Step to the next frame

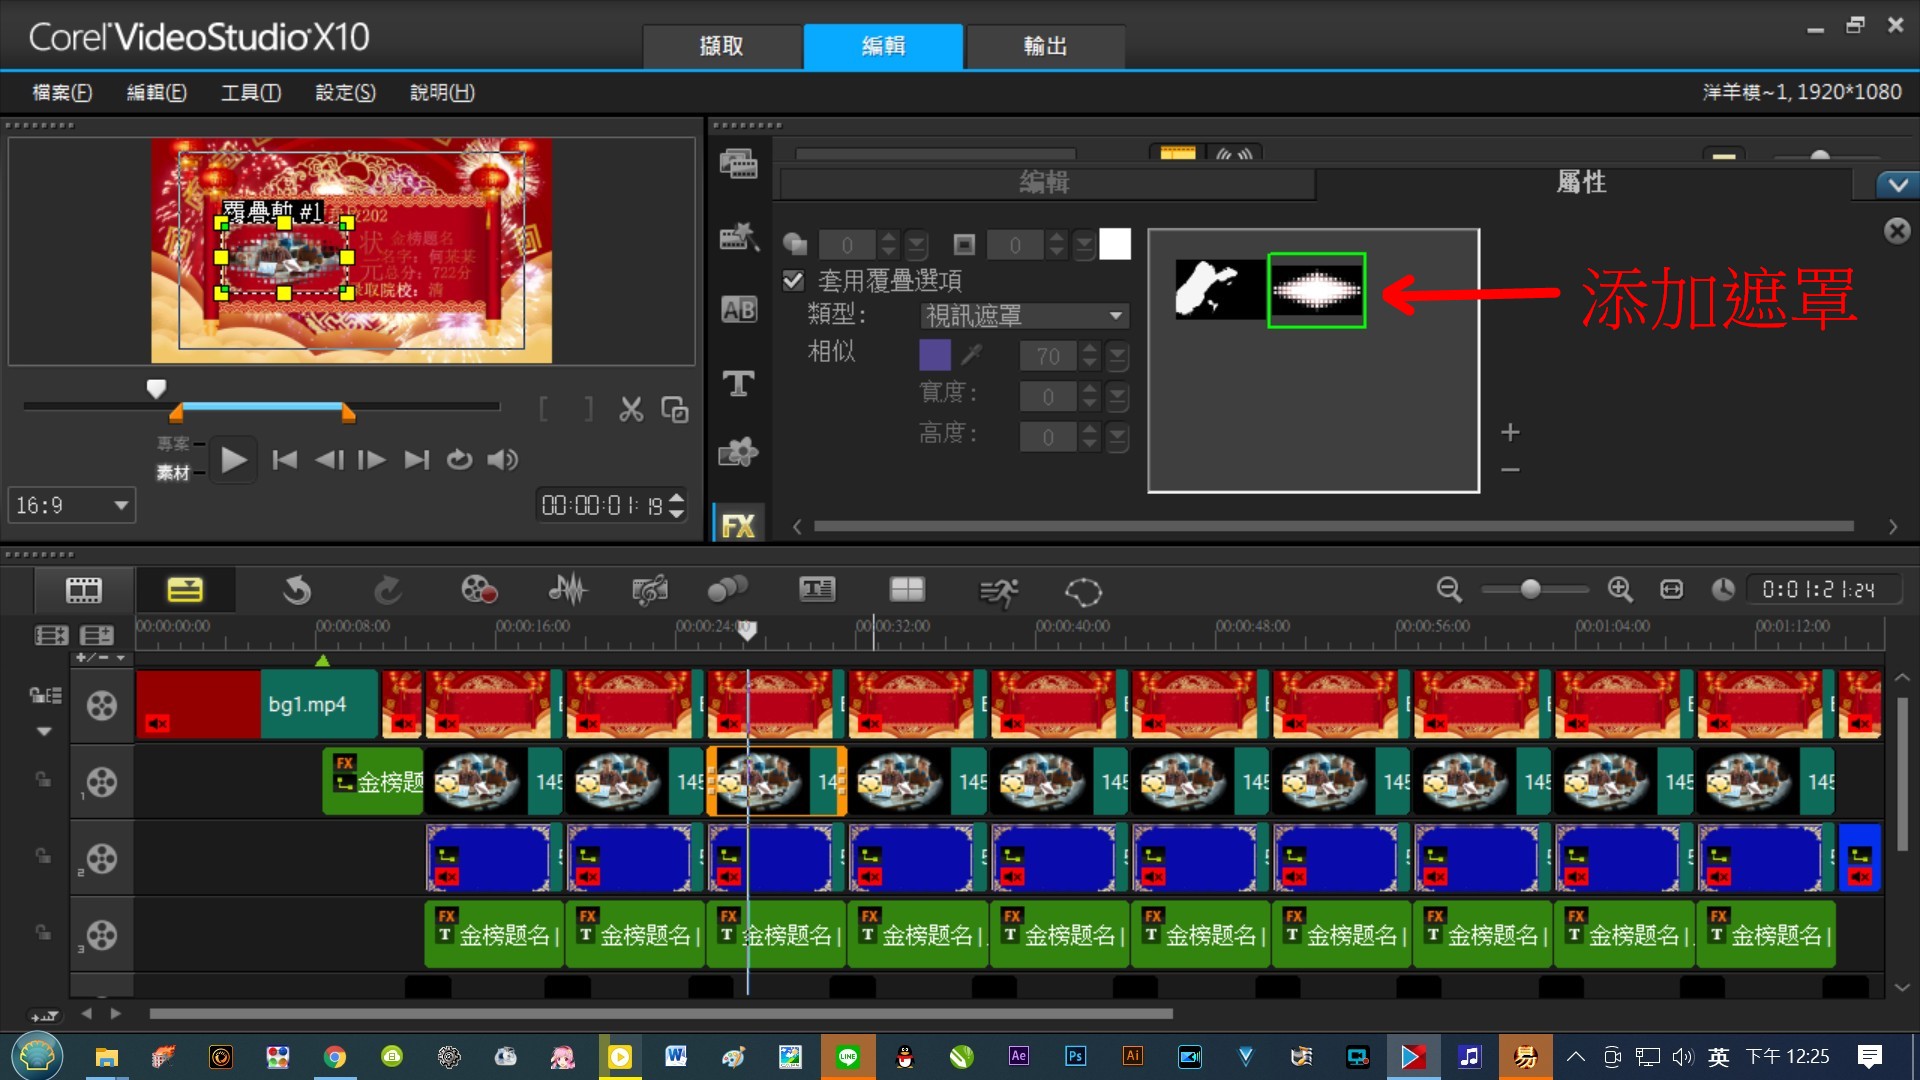pyautogui.click(x=372, y=460)
